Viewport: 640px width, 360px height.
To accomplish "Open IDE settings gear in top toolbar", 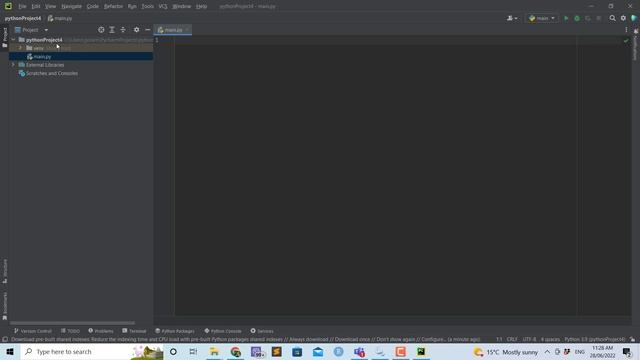I will point(623,18).
